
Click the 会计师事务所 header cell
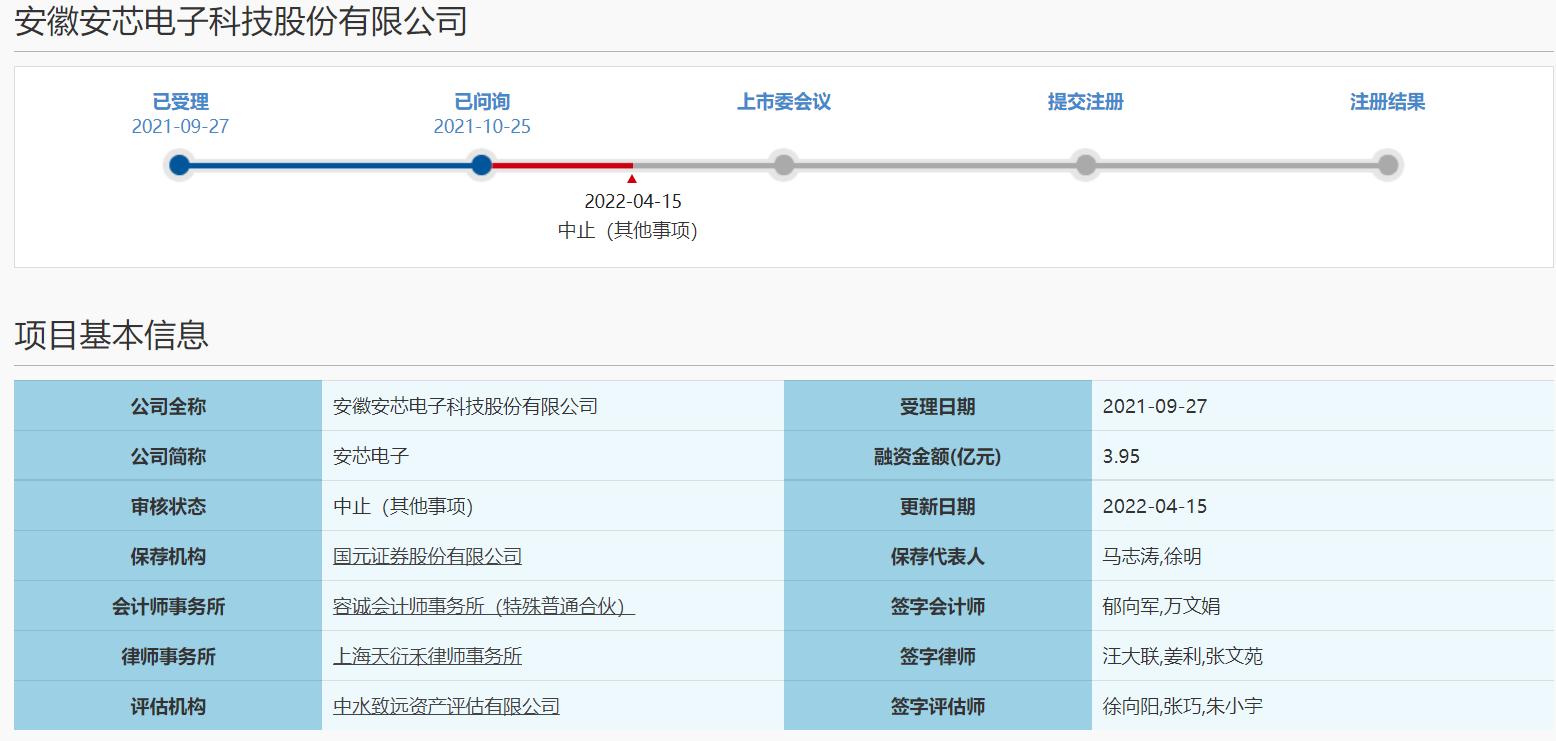(168, 606)
